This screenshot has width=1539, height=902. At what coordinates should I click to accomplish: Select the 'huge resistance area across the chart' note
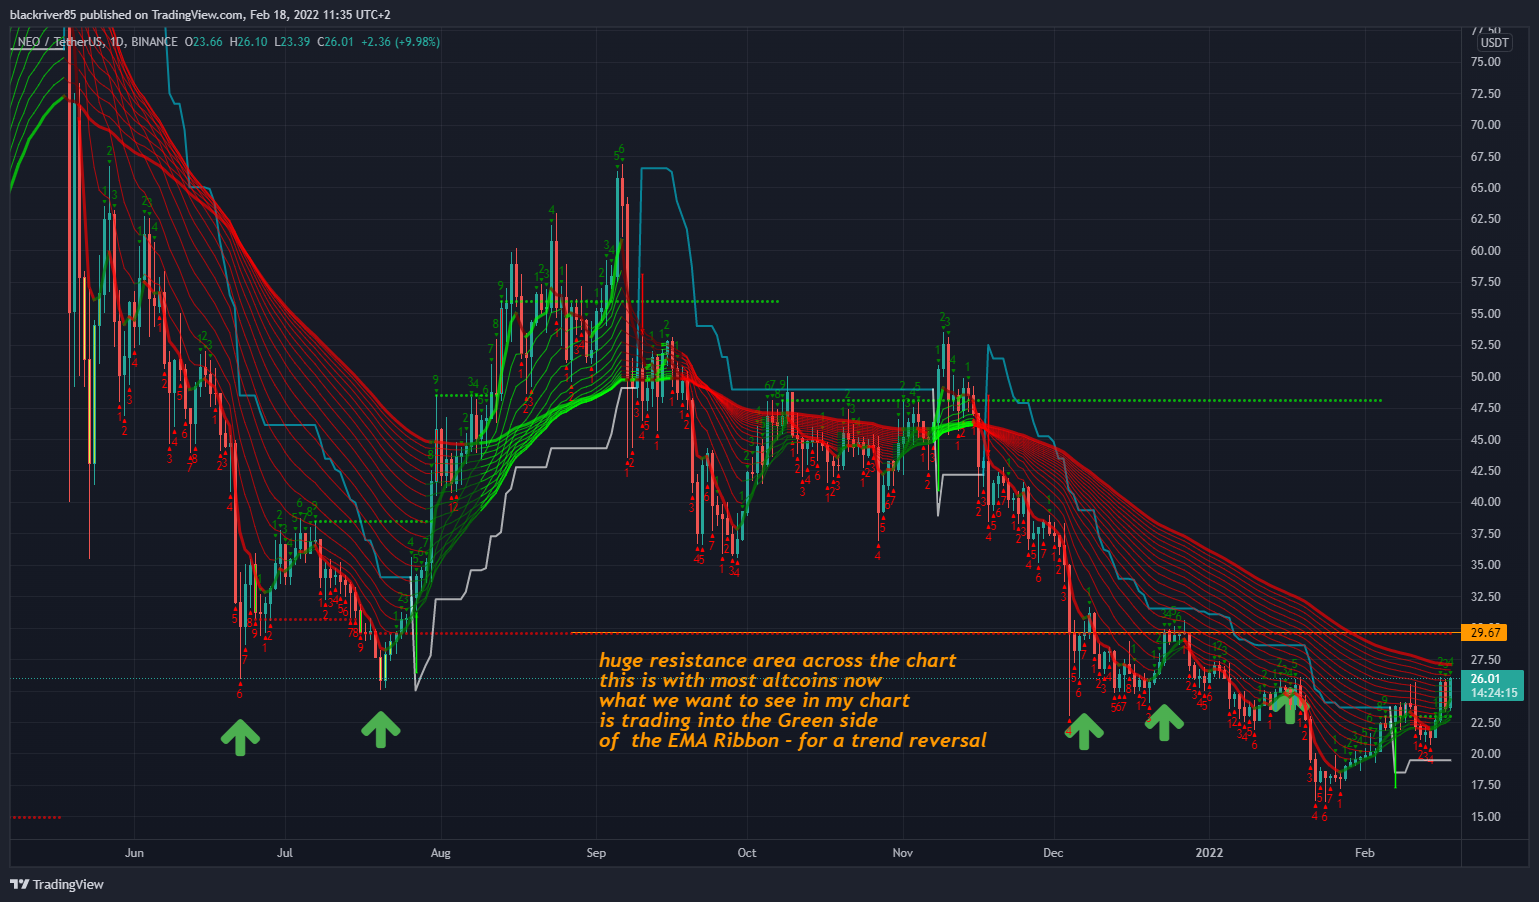coord(777,660)
